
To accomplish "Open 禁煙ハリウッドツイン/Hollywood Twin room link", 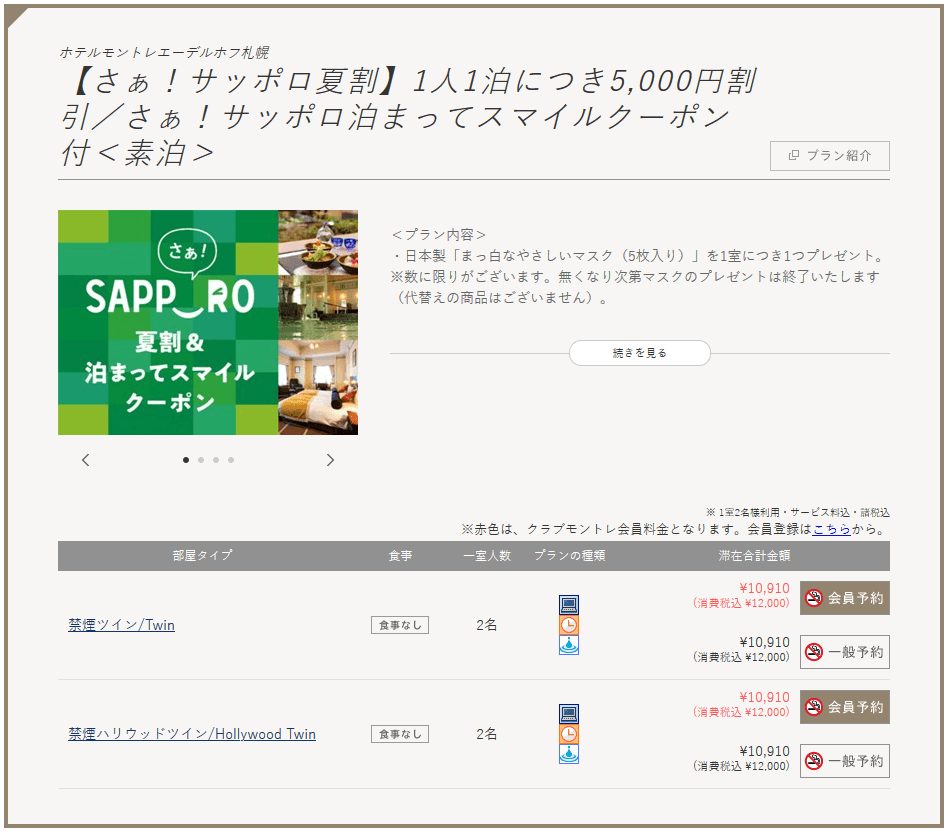I will point(192,734).
